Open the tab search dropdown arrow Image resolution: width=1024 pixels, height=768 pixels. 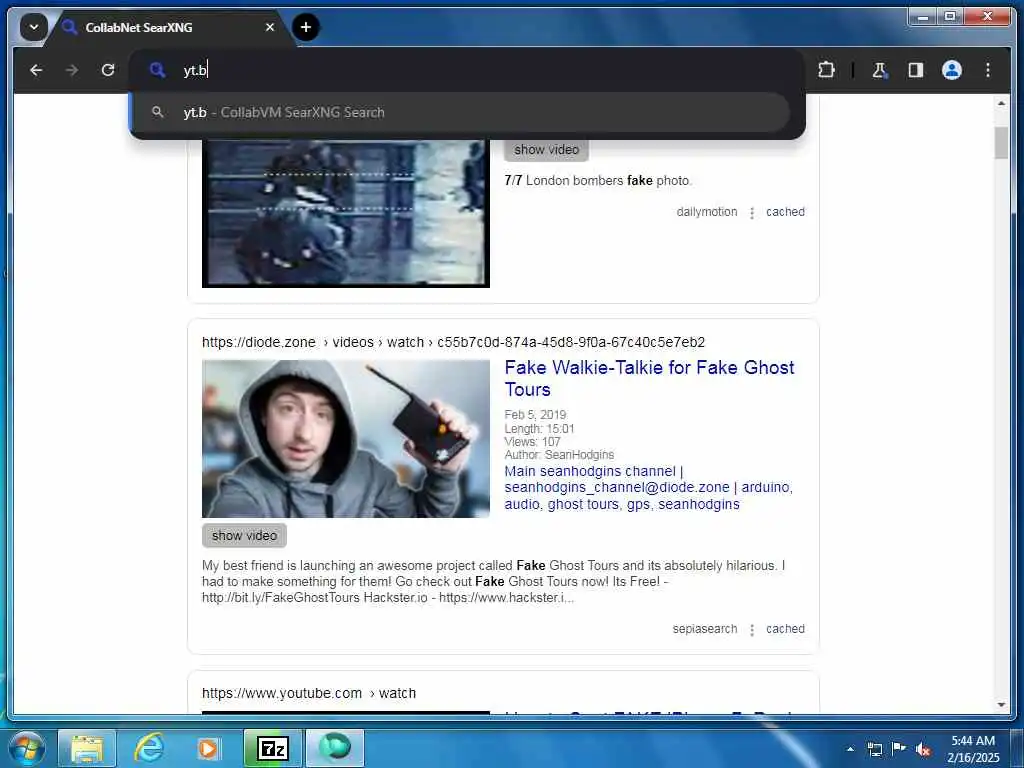pyautogui.click(x=33, y=27)
